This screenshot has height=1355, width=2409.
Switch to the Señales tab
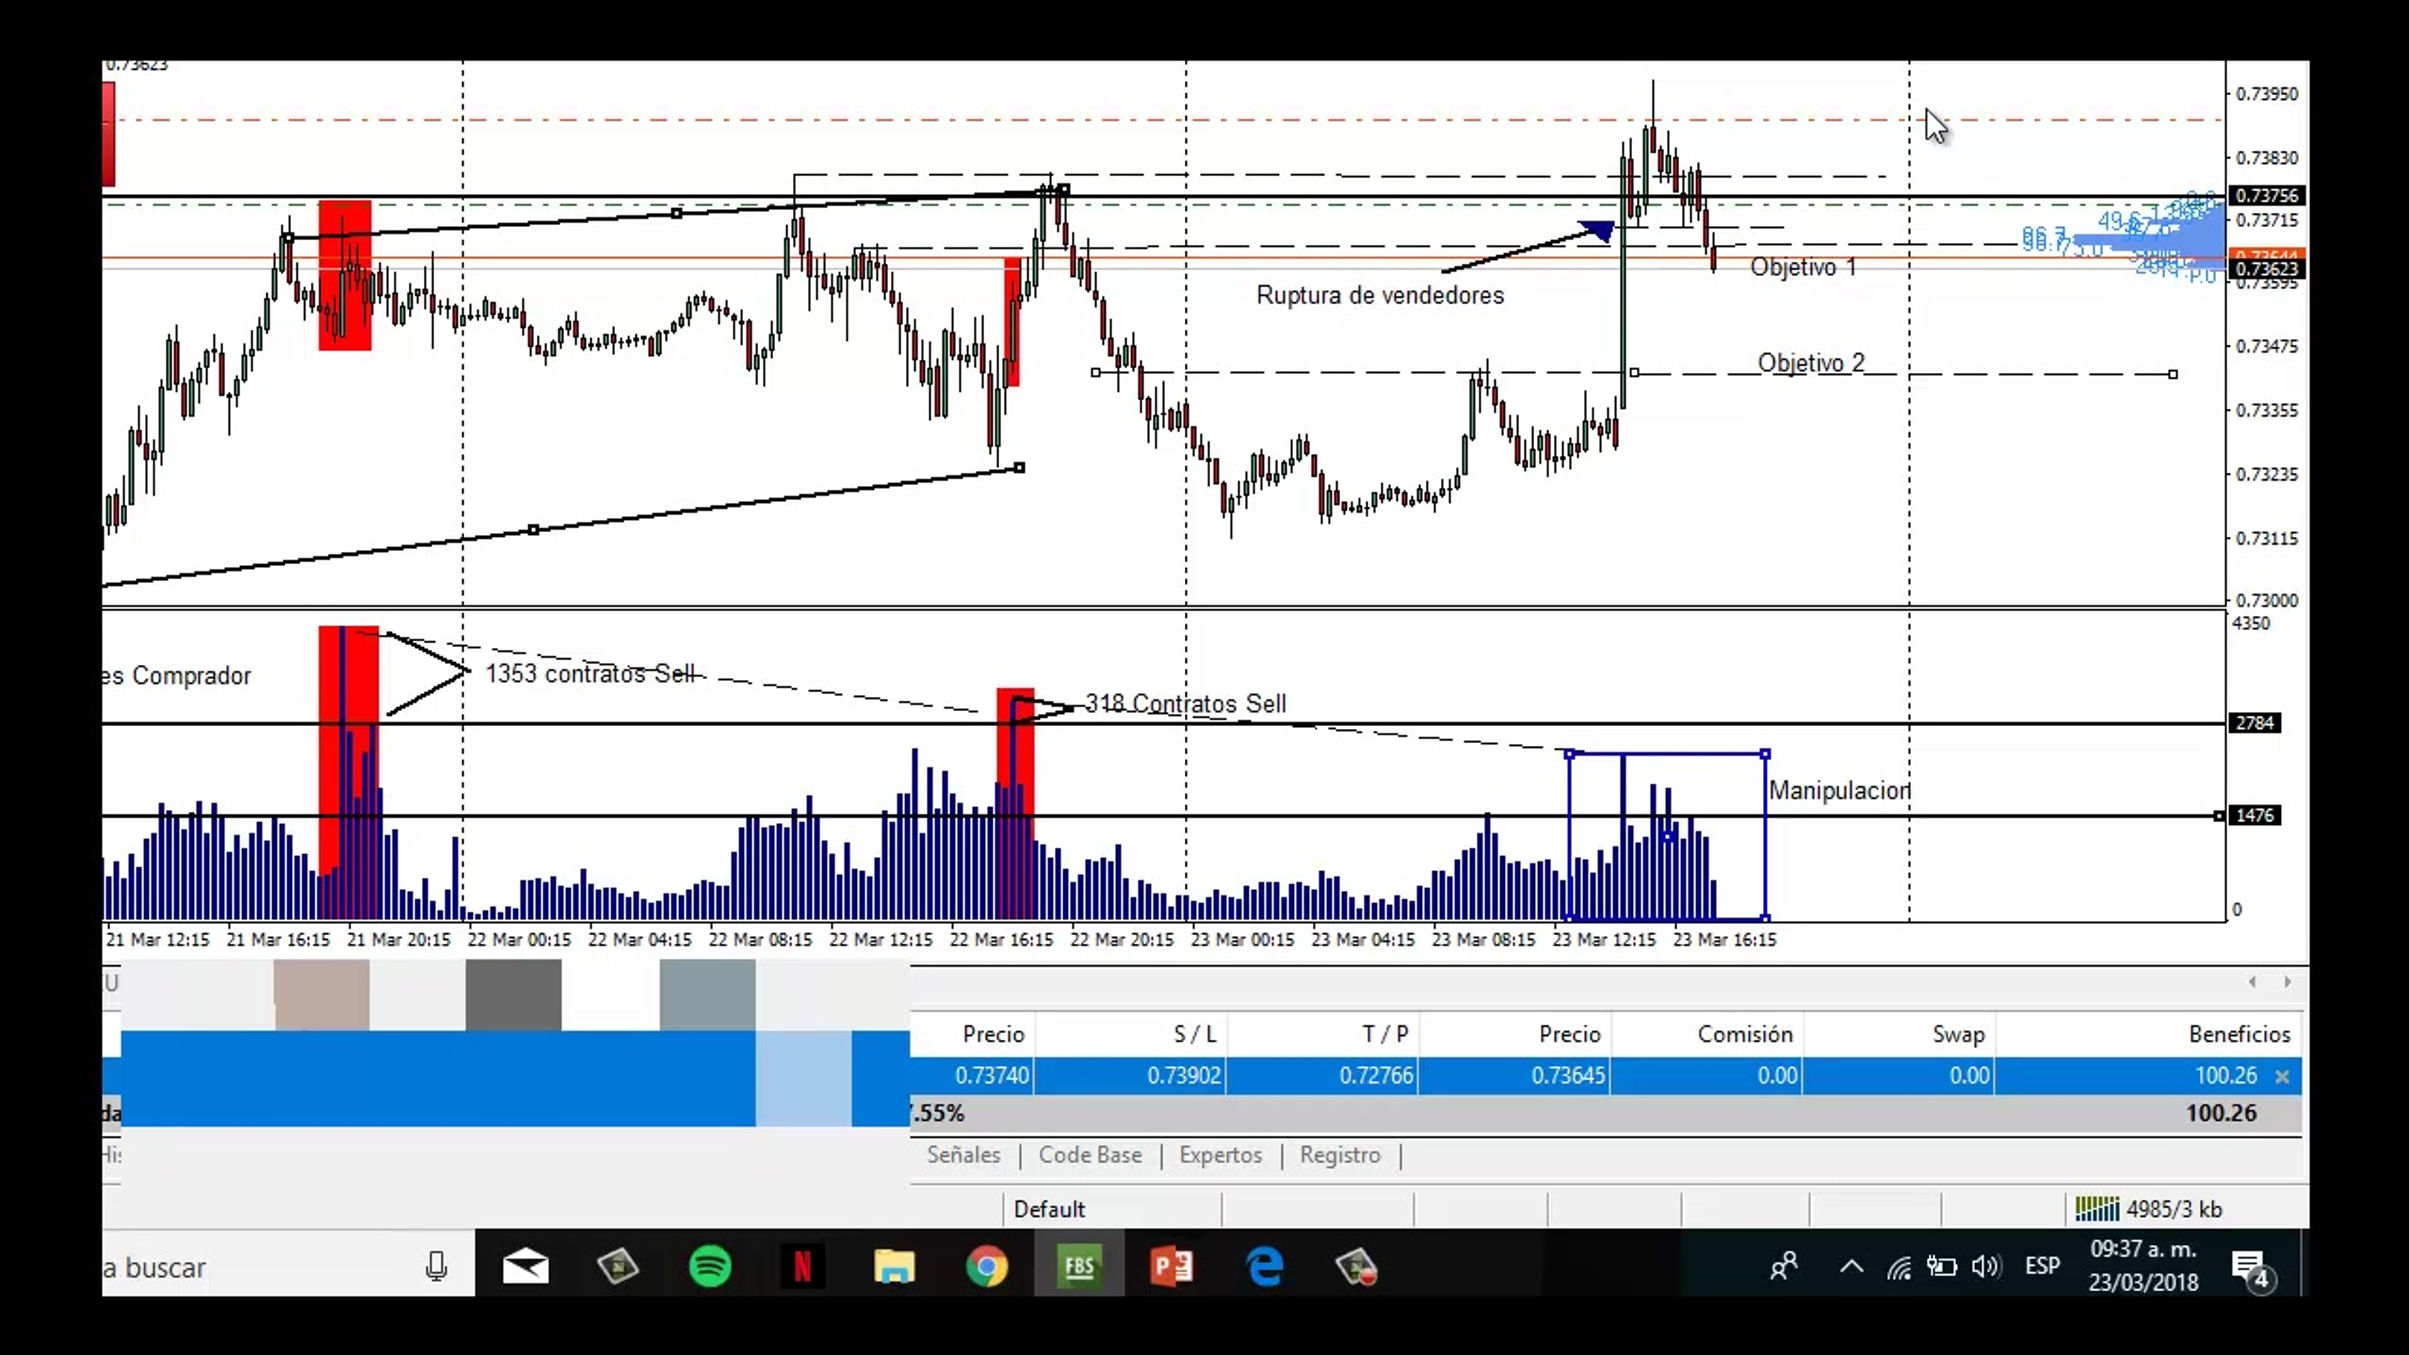pyautogui.click(x=963, y=1155)
